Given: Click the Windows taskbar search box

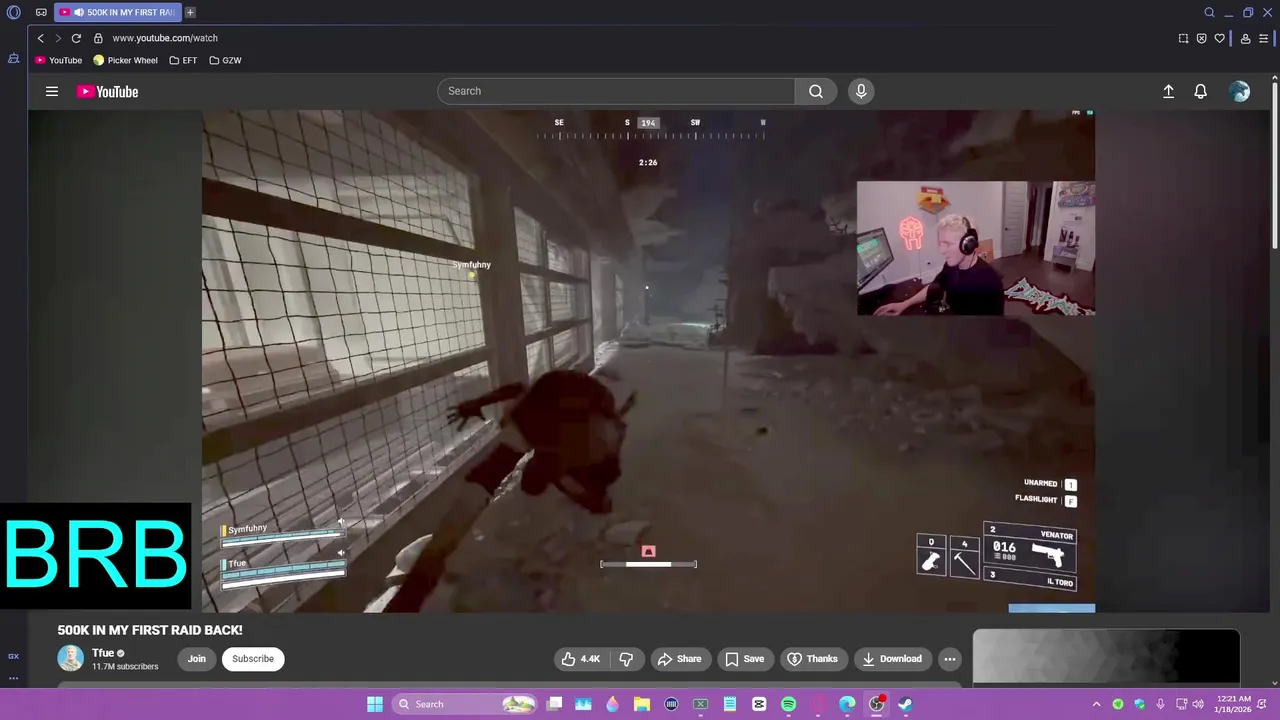Looking at the screenshot, I should pyautogui.click(x=464, y=704).
